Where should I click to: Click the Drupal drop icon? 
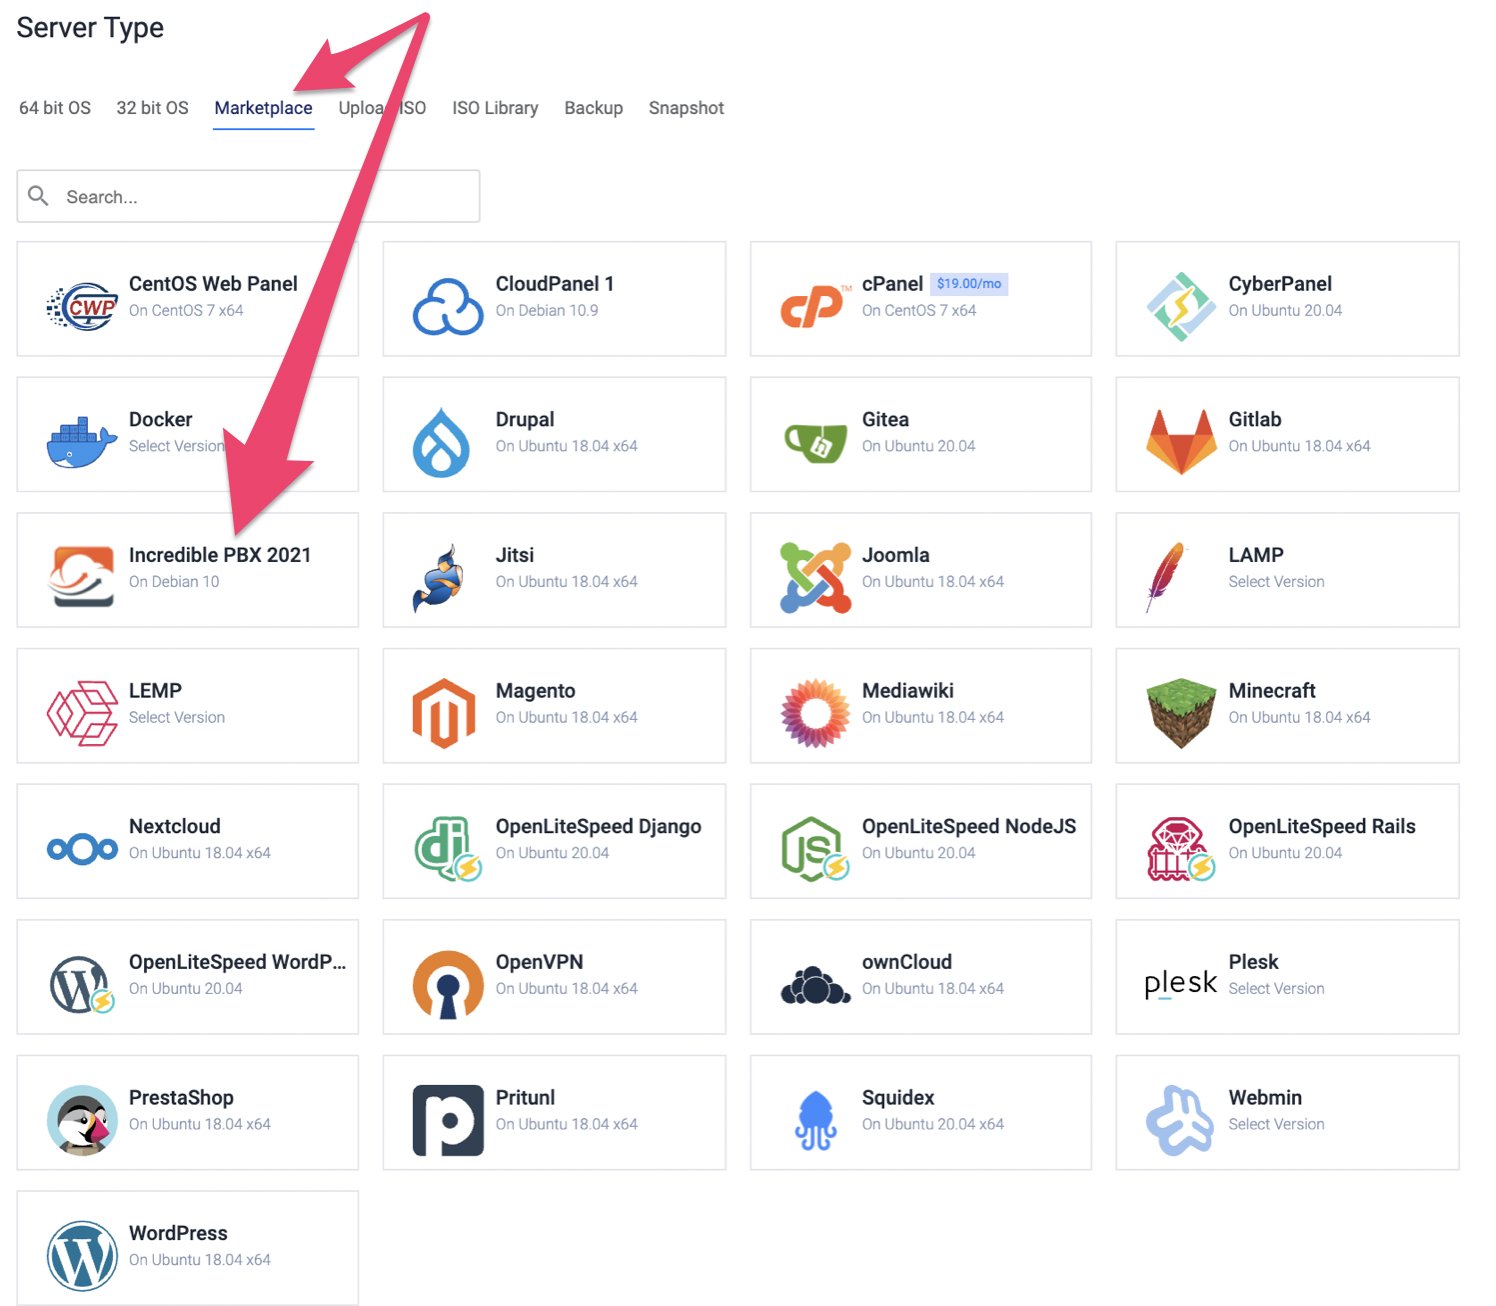[x=441, y=442]
